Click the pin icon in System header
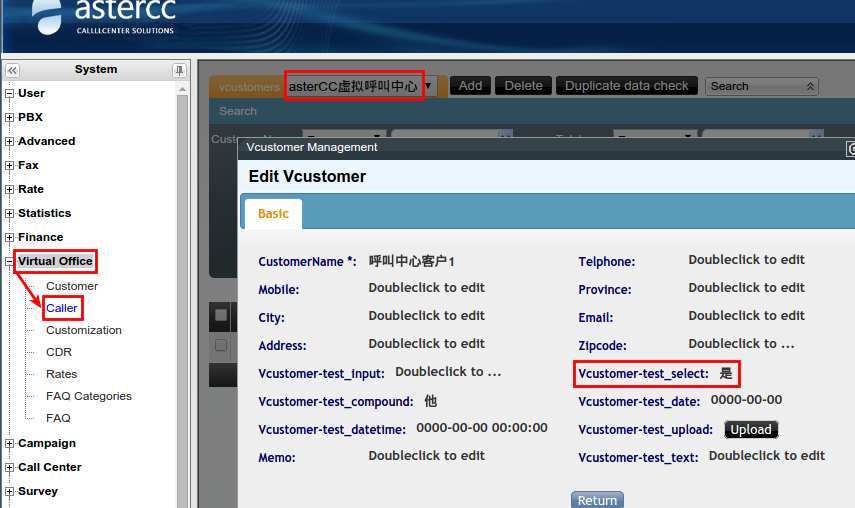Screen dimensions: 855x508 point(179,70)
